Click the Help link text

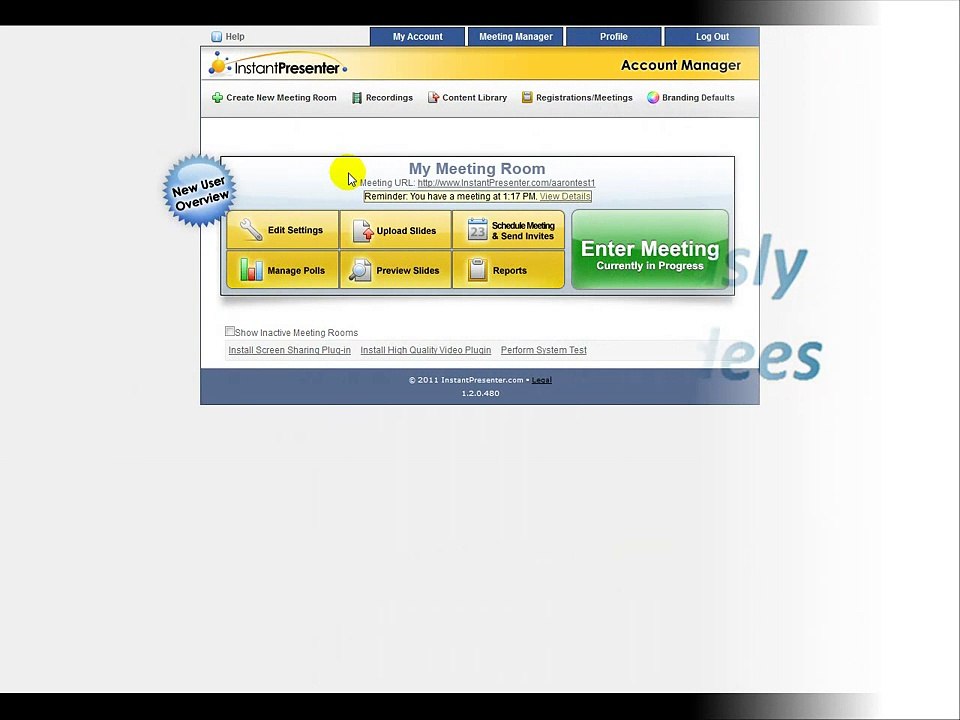(x=235, y=37)
